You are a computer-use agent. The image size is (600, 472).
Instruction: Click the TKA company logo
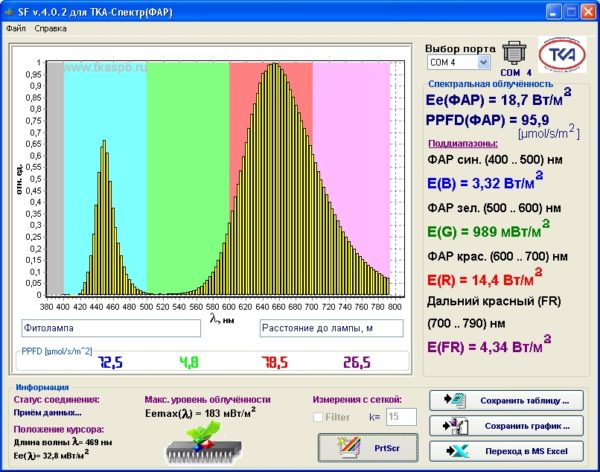562,55
